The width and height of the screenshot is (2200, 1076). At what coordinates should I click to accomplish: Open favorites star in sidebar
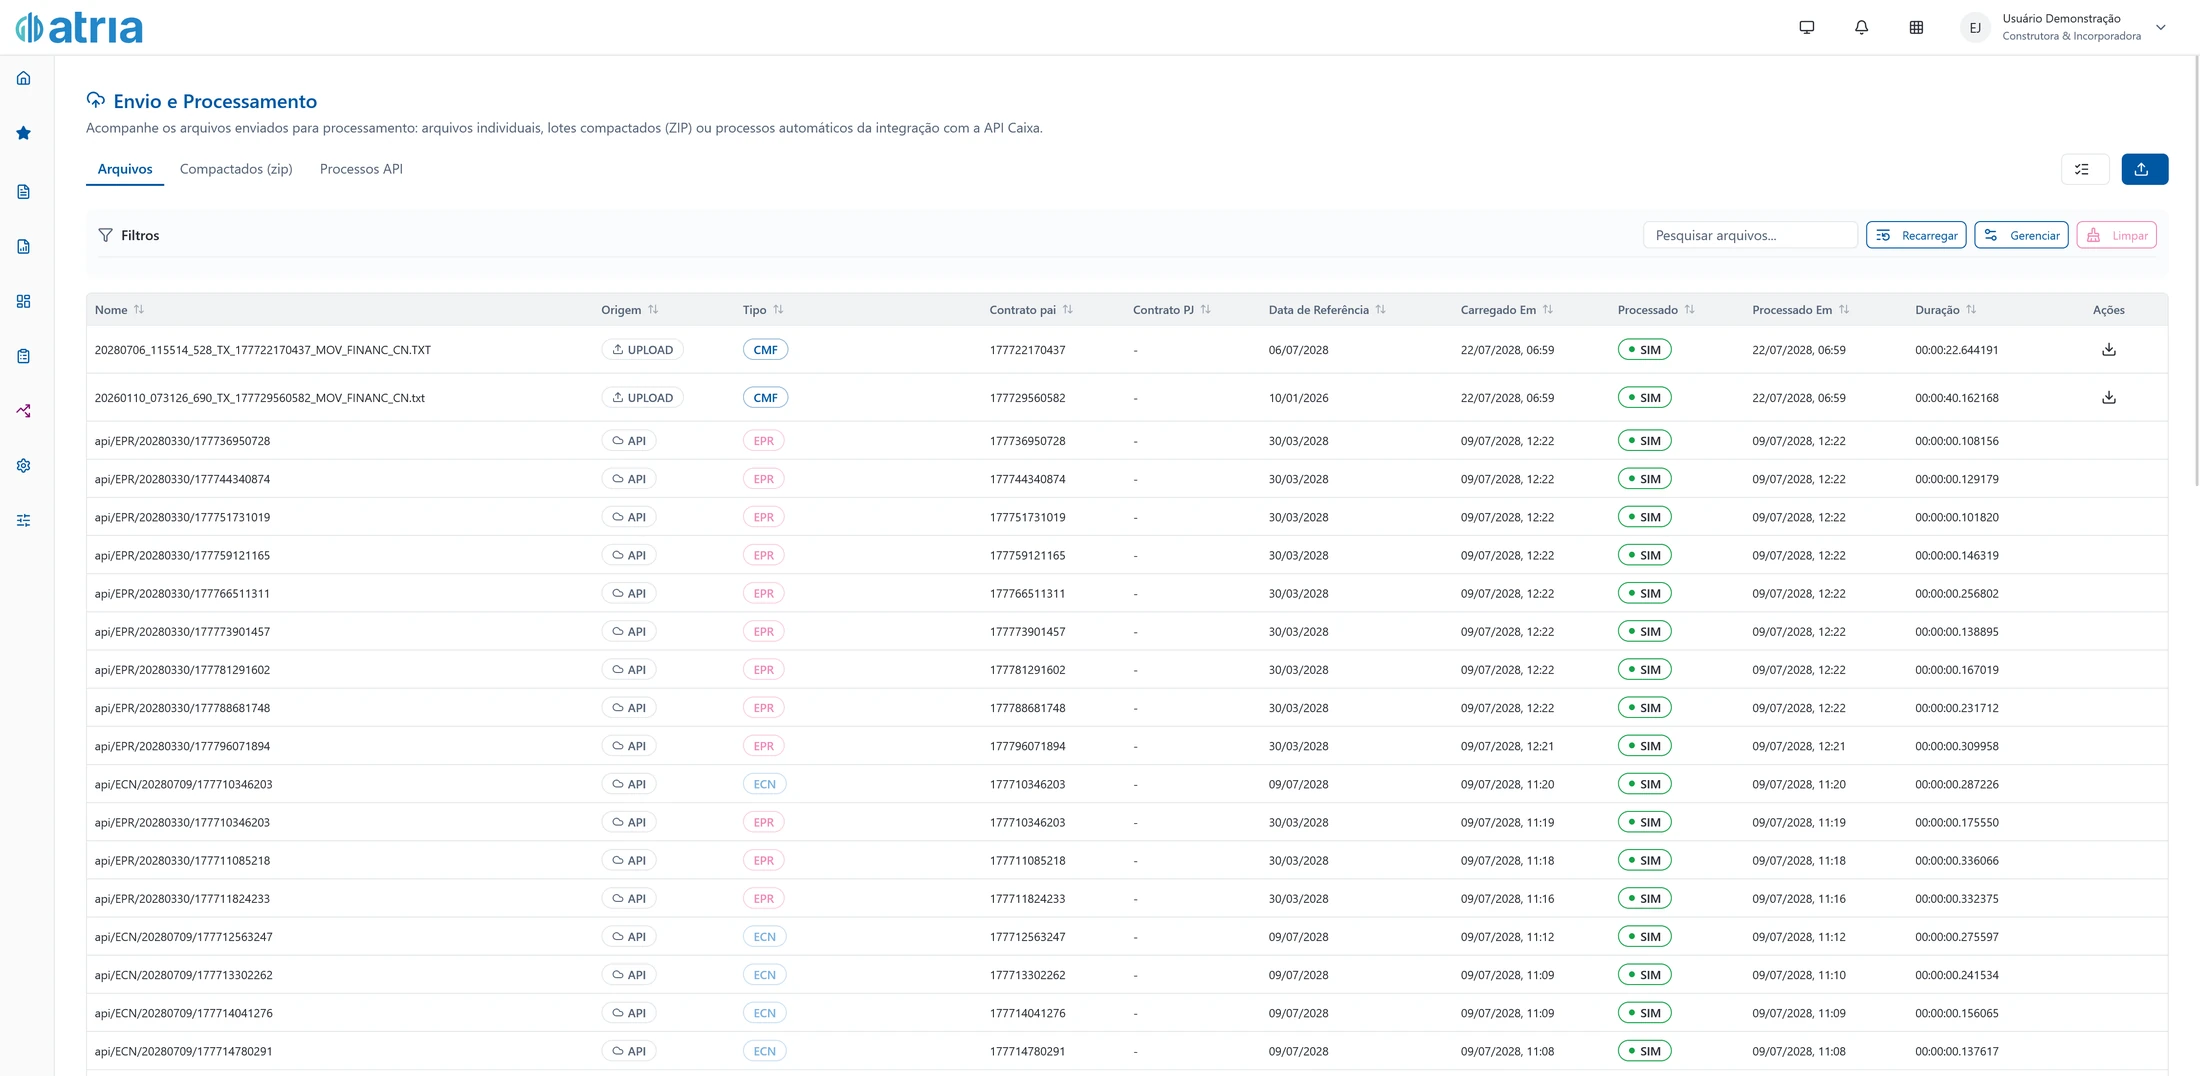pos(24,133)
